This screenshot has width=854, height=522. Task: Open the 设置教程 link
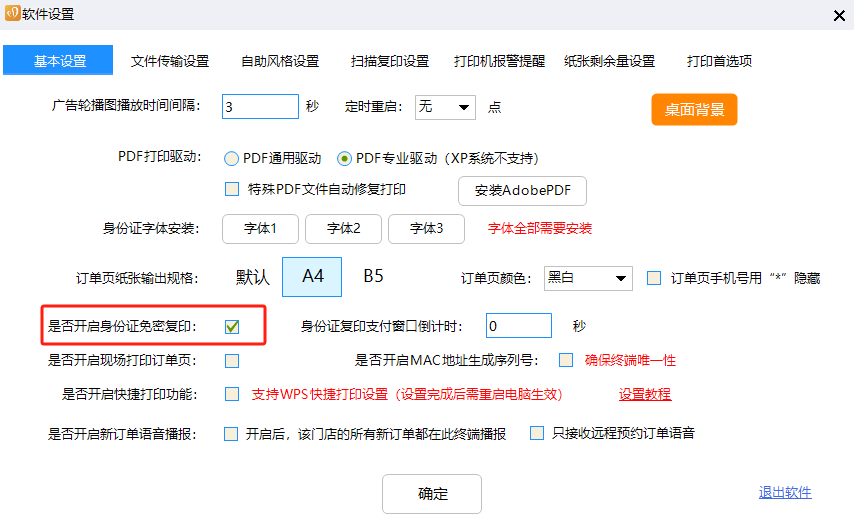pyautogui.click(x=644, y=394)
